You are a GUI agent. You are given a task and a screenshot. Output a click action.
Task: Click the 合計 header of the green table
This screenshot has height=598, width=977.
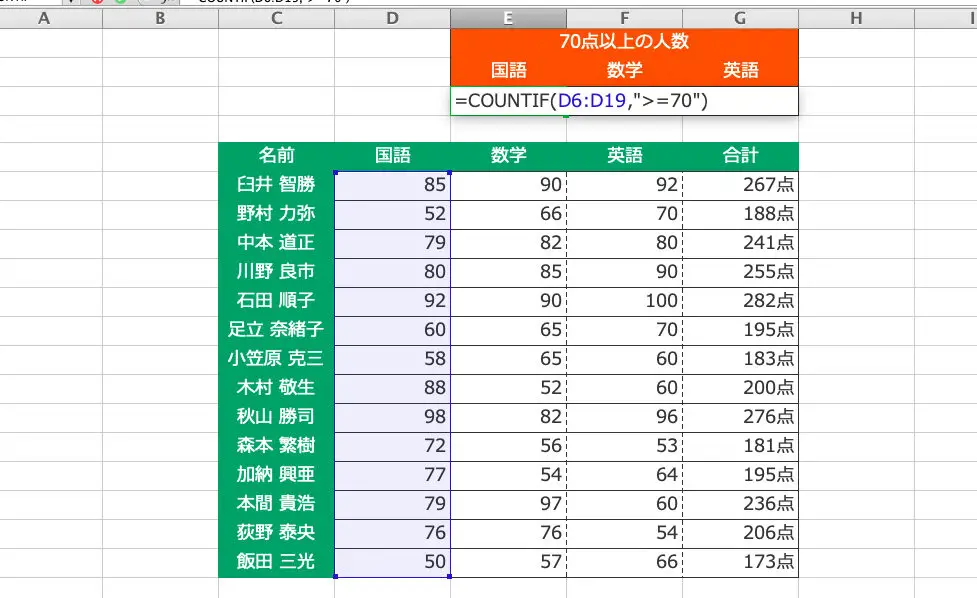pyautogui.click(x=739, y=156)
